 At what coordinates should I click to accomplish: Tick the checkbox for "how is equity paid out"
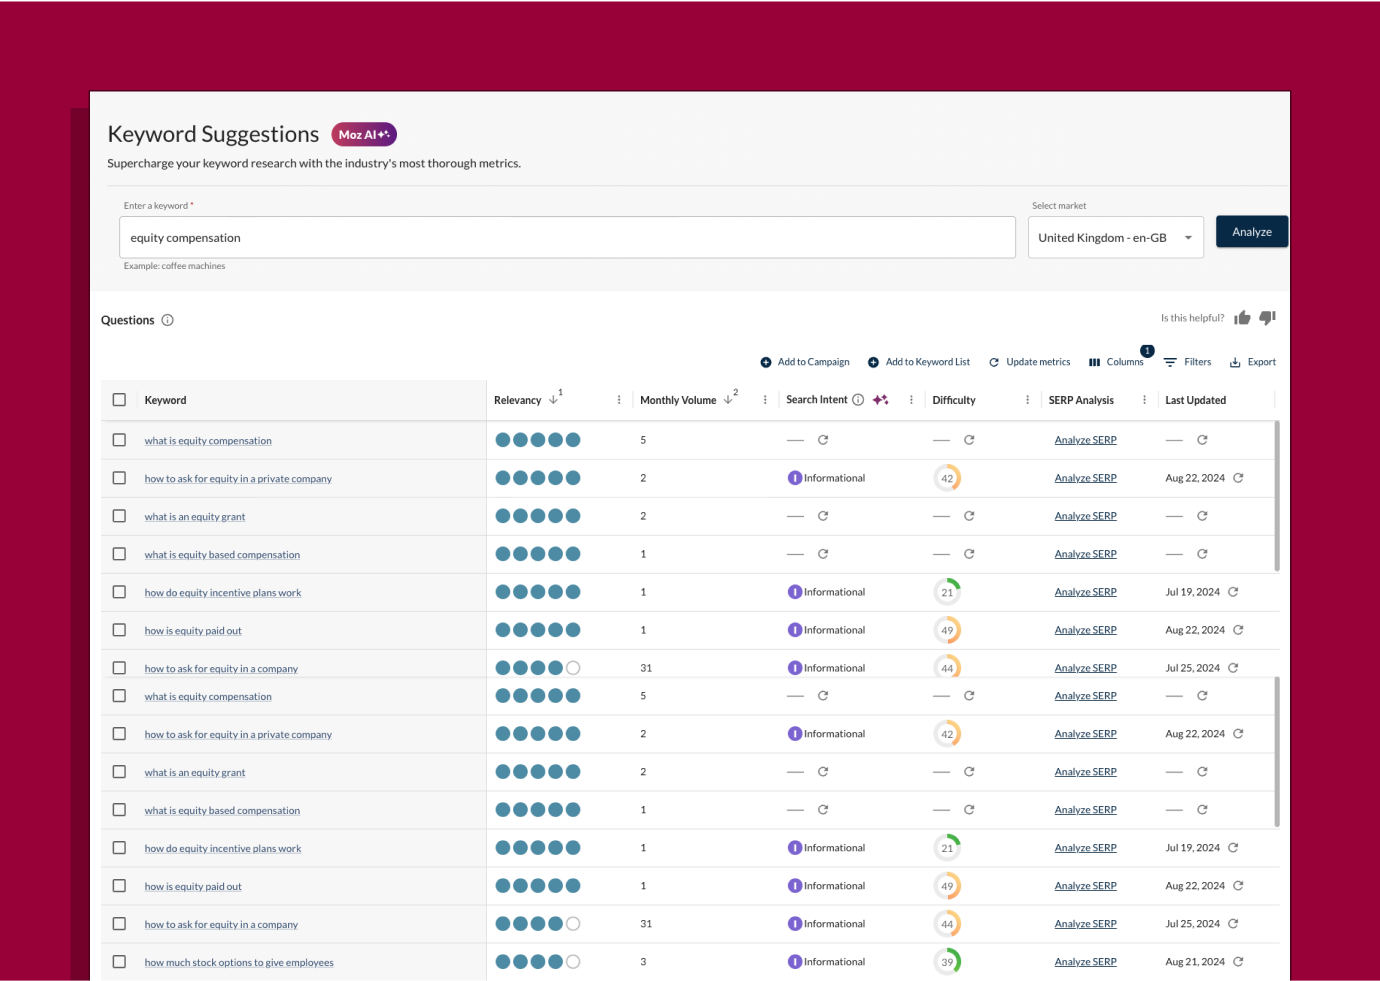pos(119,630)
